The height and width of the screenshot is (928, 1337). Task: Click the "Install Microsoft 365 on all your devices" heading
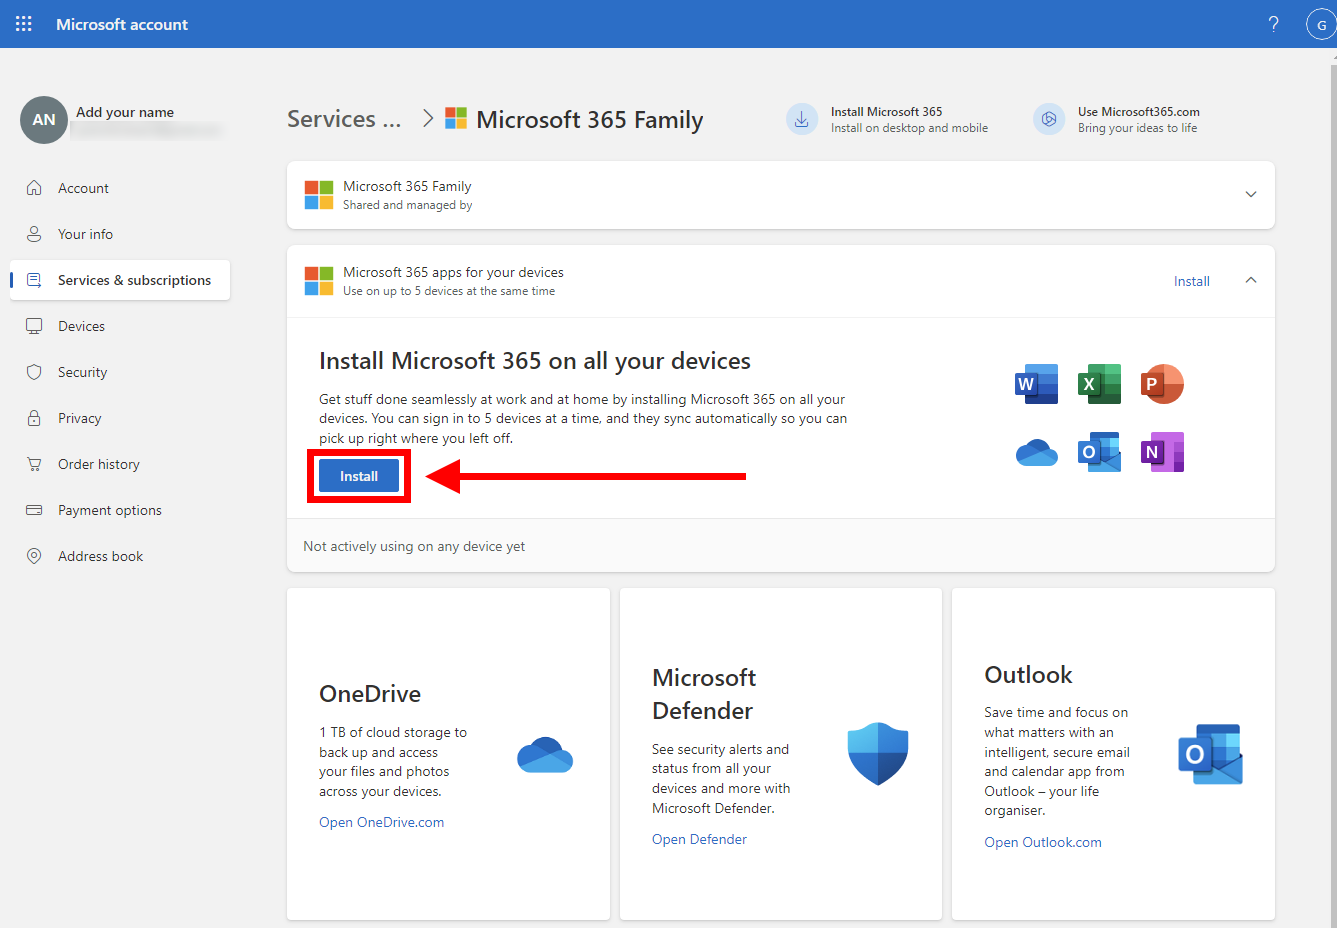(535, 361)
